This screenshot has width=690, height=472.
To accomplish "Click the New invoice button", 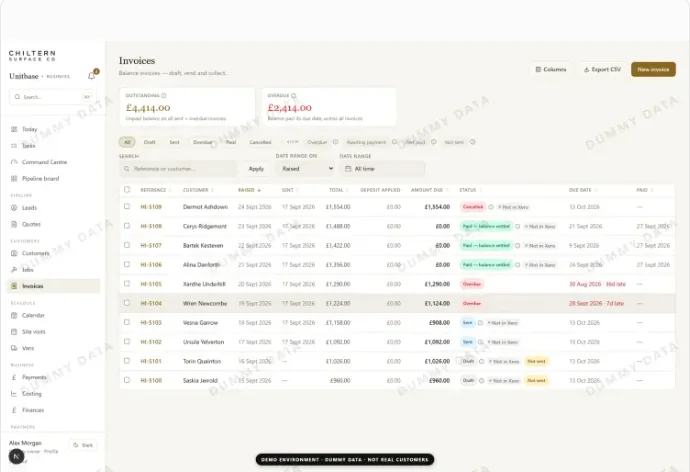I will pos(653,70).
